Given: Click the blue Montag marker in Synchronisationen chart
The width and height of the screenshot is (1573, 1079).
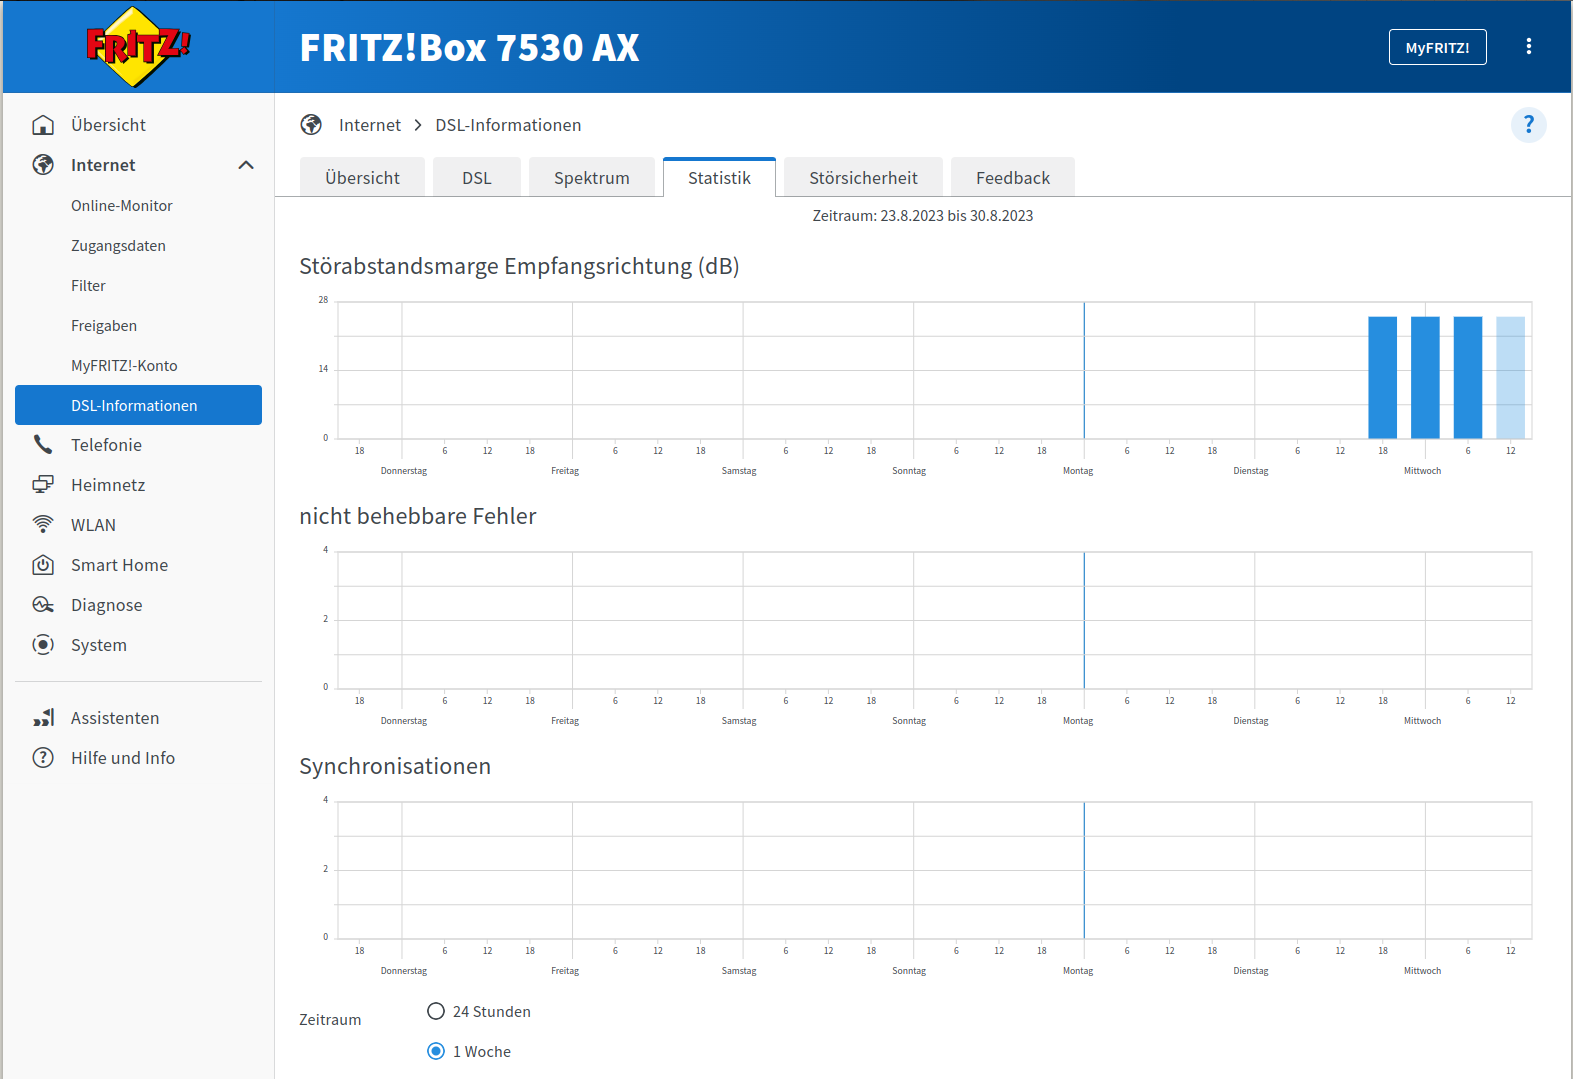Looking at the screenshot, I should pos(1084,870).
